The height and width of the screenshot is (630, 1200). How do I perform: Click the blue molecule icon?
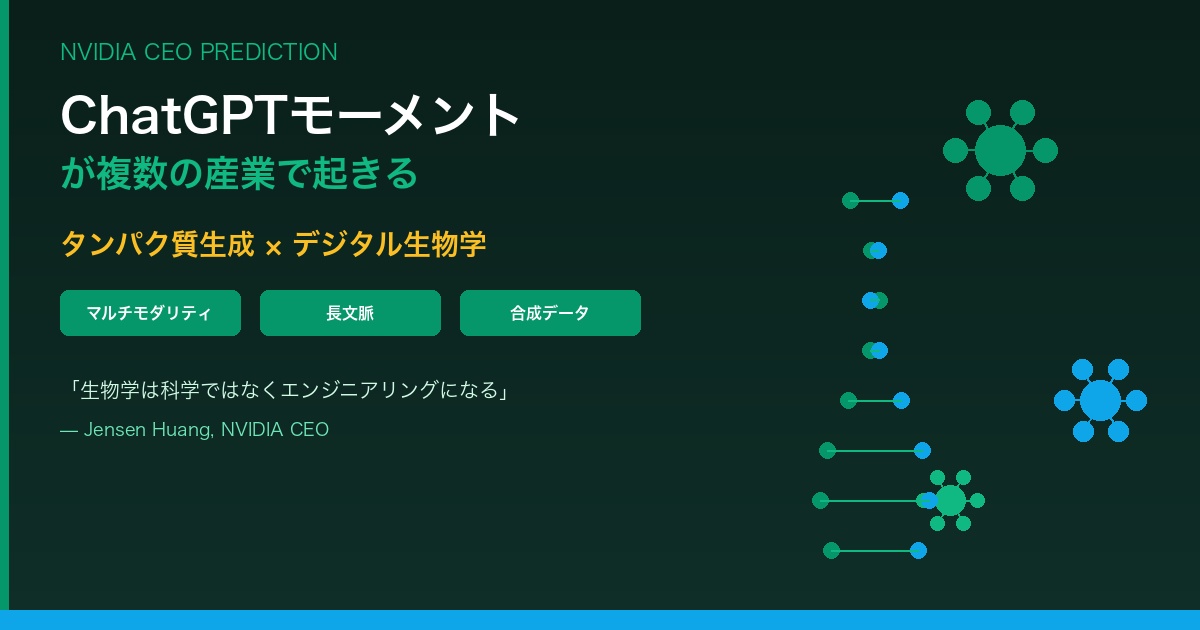(x=1100, y=400)
